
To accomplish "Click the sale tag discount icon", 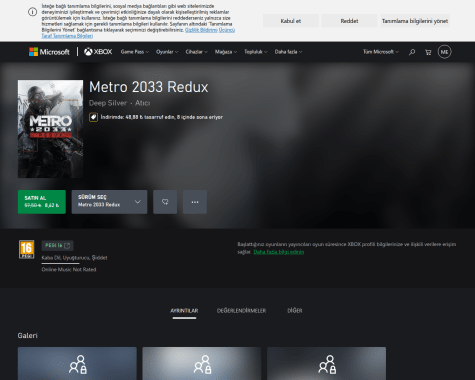I will 93,117.
